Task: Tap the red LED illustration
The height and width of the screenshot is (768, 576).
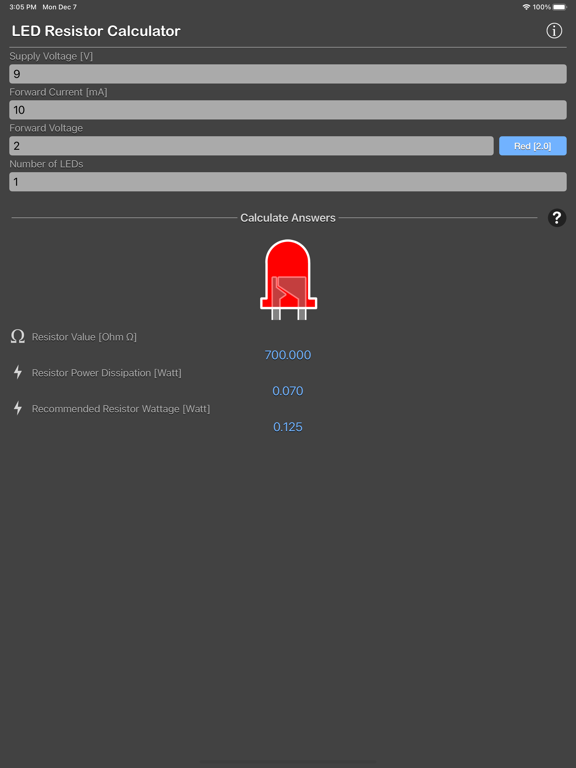Action: pyautogui.click(x=288, y=280)
